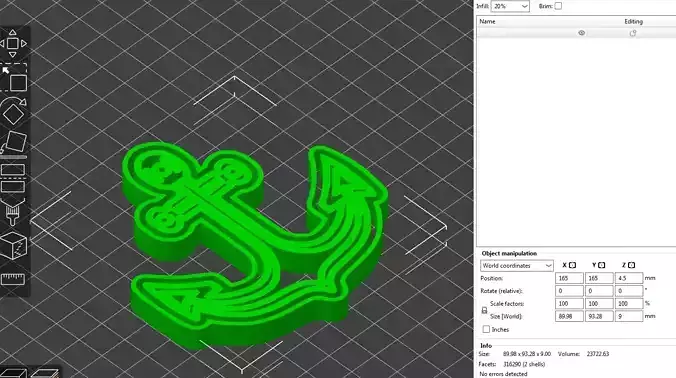Click the Name column header

487,21
